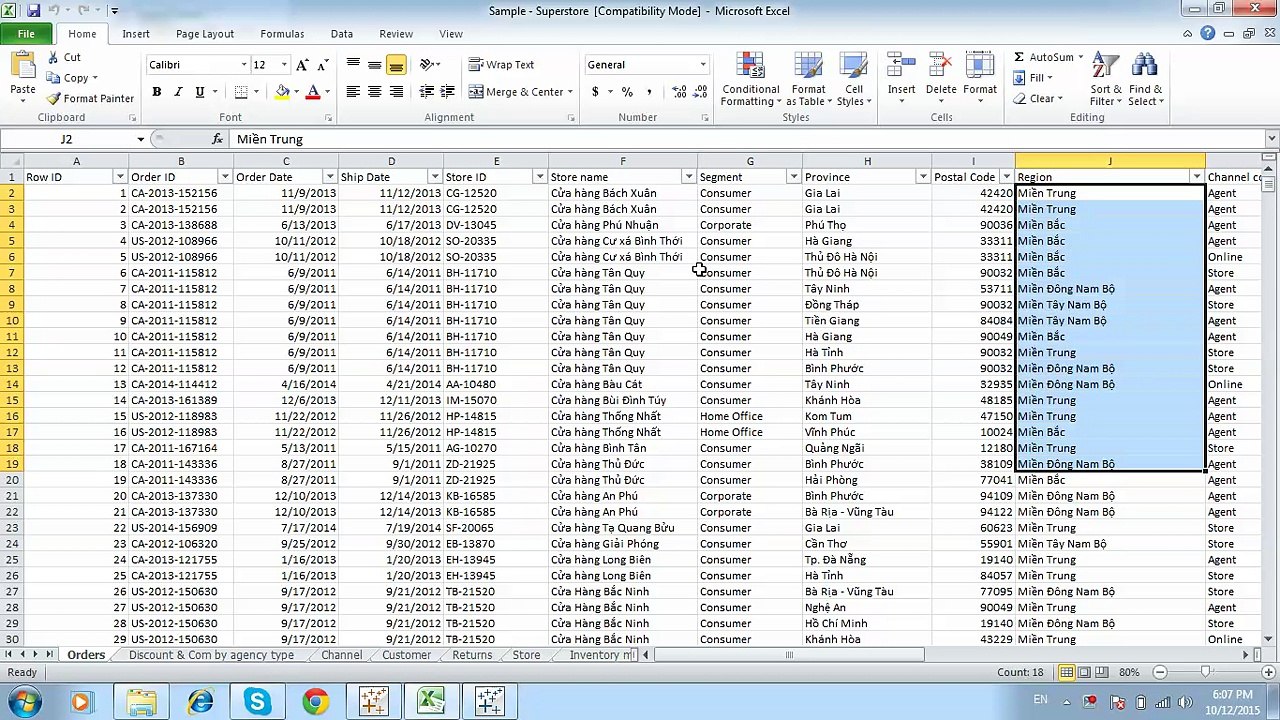1280x720 pixels.
Task: Open Conditional Formatting
Action: click(750, 80)
